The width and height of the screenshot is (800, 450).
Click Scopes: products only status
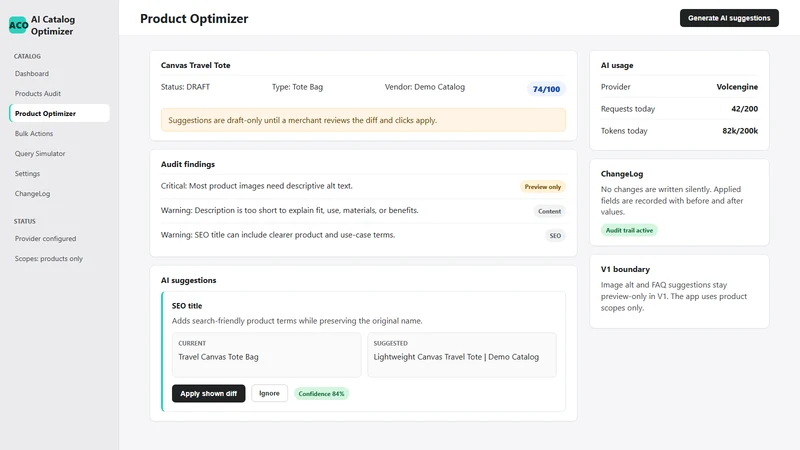click(48, 259)
